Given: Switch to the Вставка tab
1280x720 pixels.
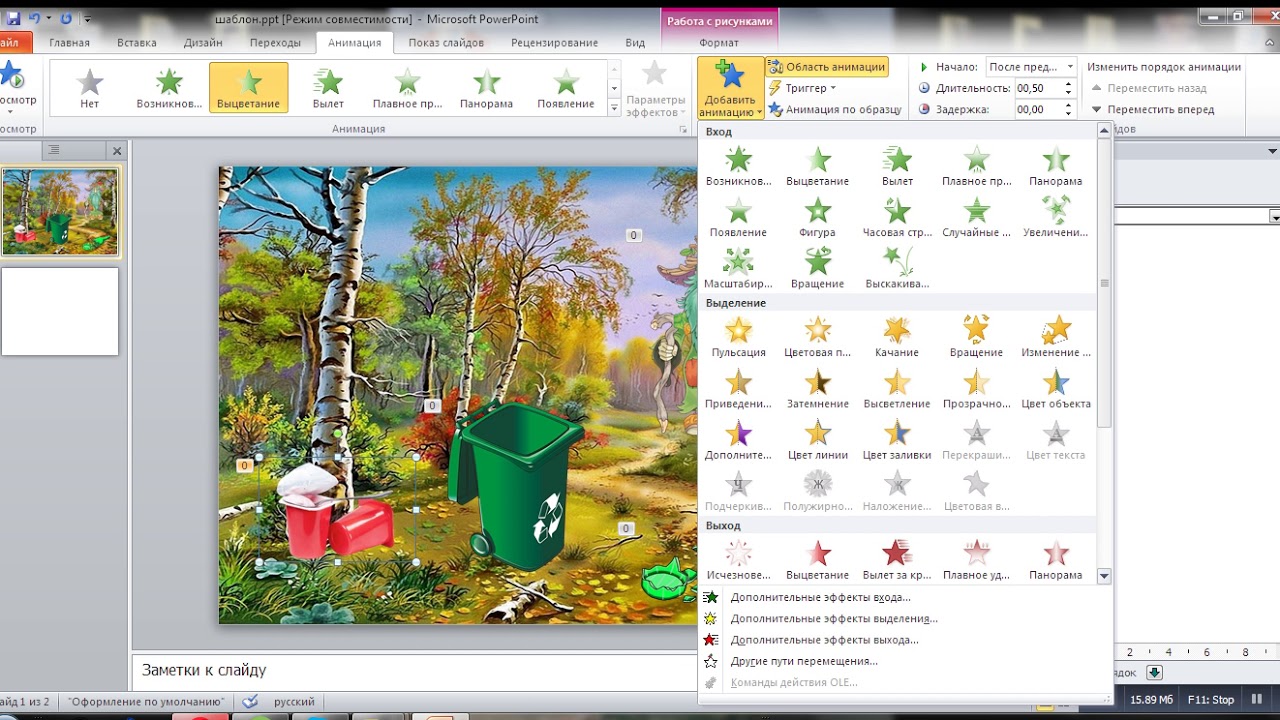Looking at the screenshot, I should pos(136,43).
